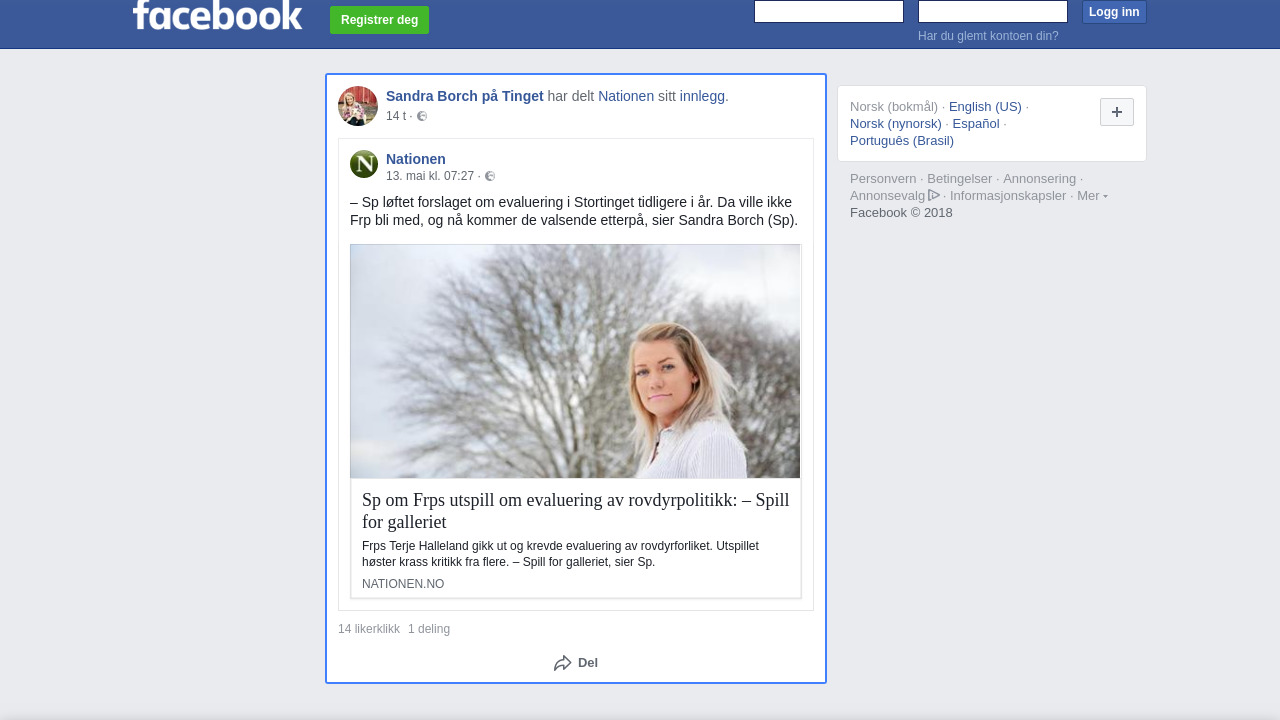Viewport: 1280px width, 720px height.
Task: Click the NATIONEN.NO source text
Action: (403, 584)
